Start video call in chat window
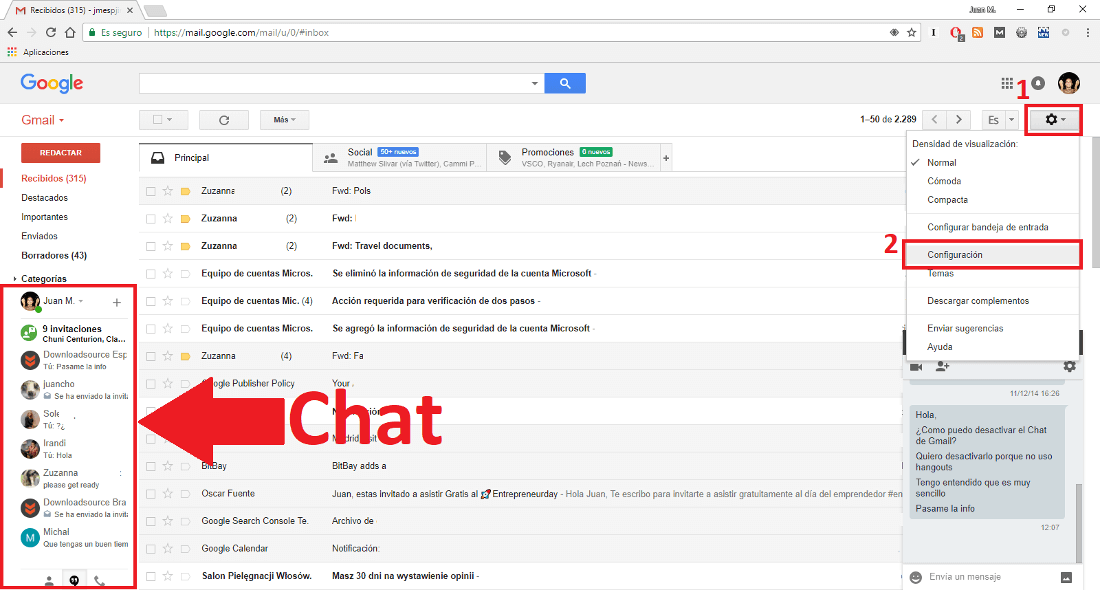 tap(915, 366)
